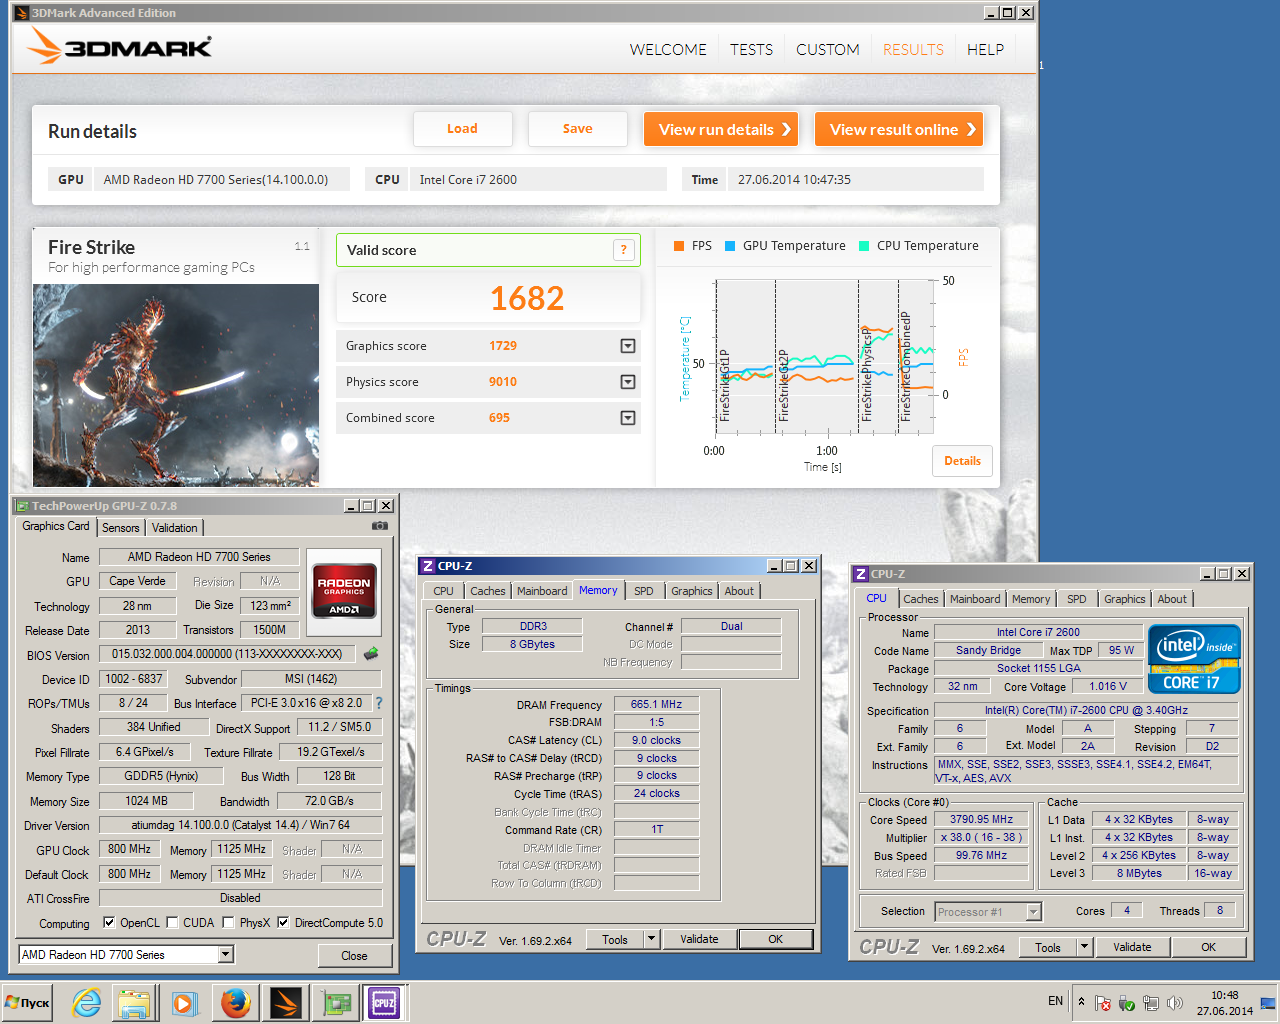Open Caches tab in the right CPU-Z window
Image resolution: width=1280 pixels, height=1024 pixels.
pyautogui.click(x=921, y=599)
